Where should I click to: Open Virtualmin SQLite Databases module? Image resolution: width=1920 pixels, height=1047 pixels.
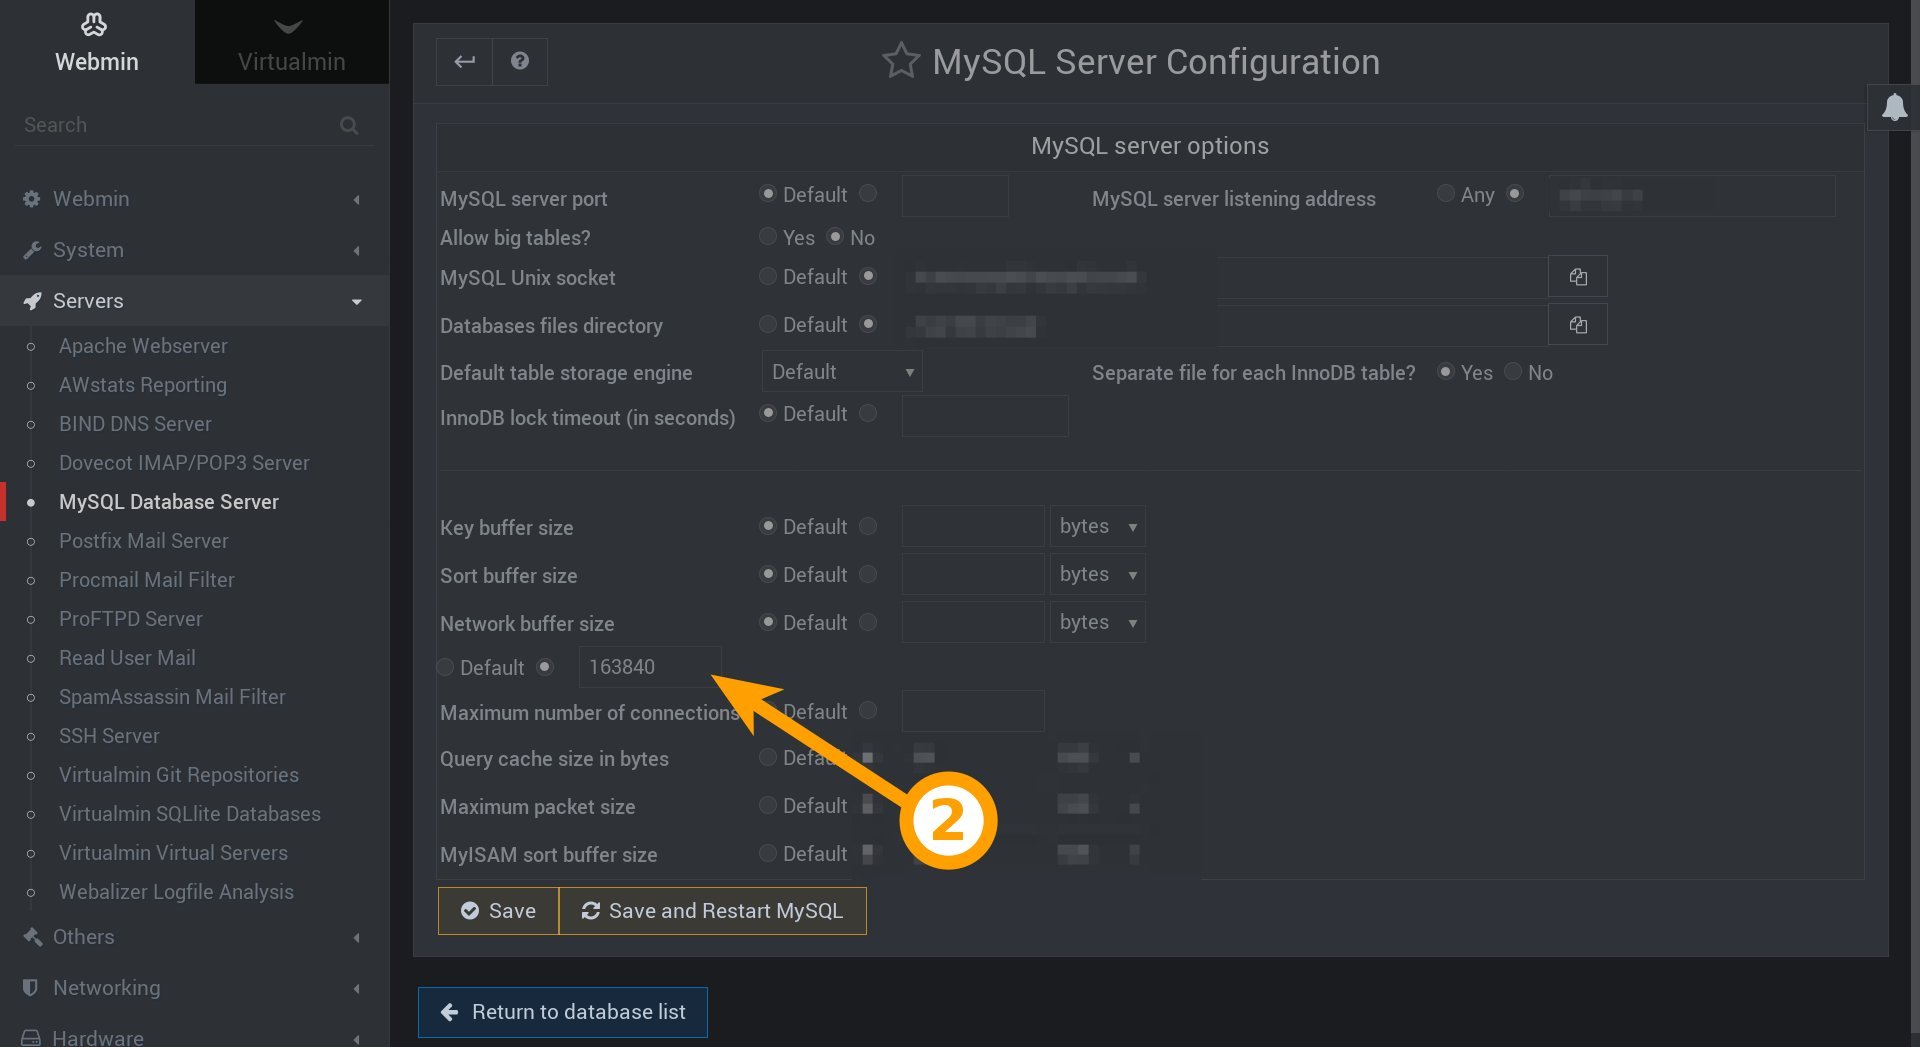pyautogui.click(x=190, y=814)
